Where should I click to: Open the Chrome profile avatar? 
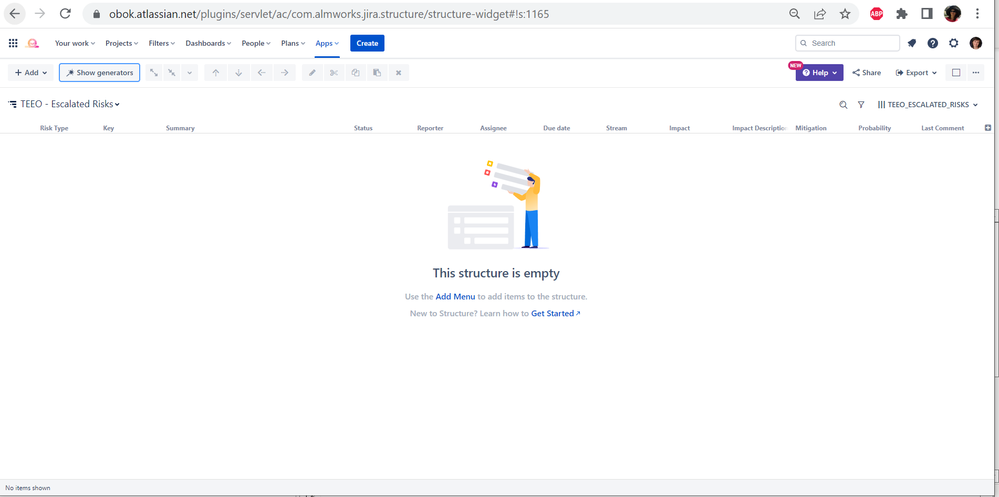tap(952, 13)
